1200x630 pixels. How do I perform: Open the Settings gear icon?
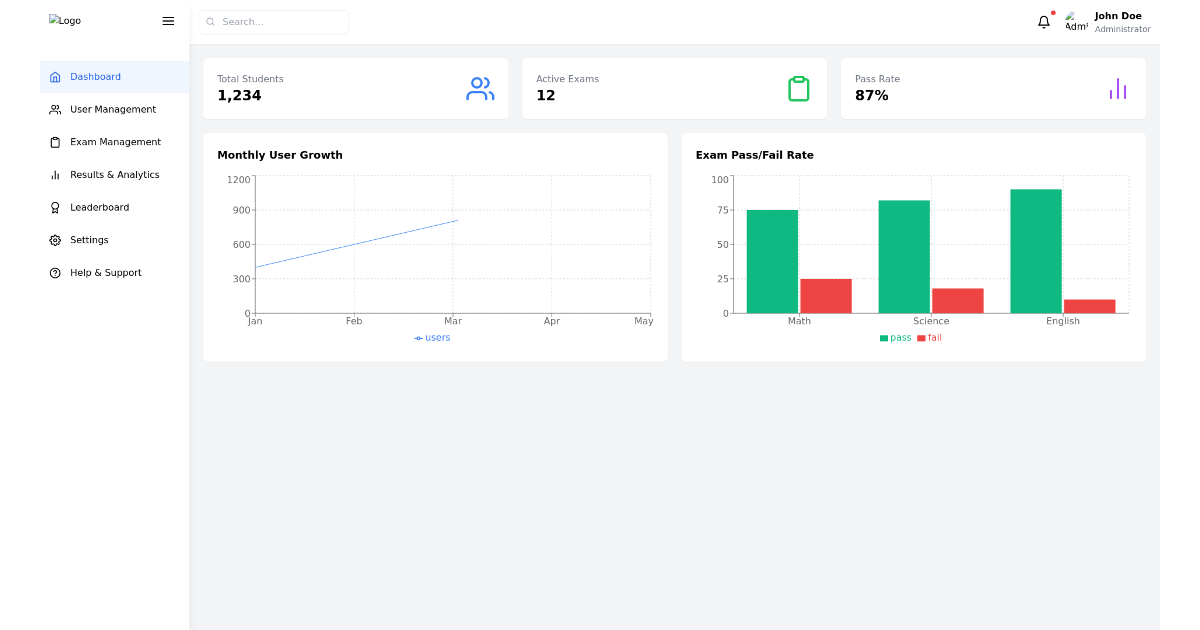tap(55, 239)
